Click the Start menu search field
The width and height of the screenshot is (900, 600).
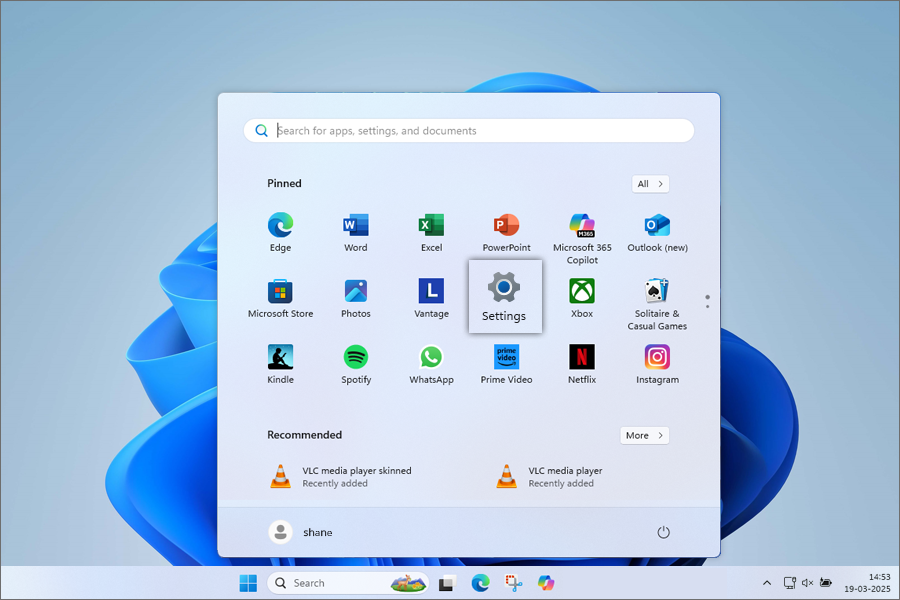[470, 131]
